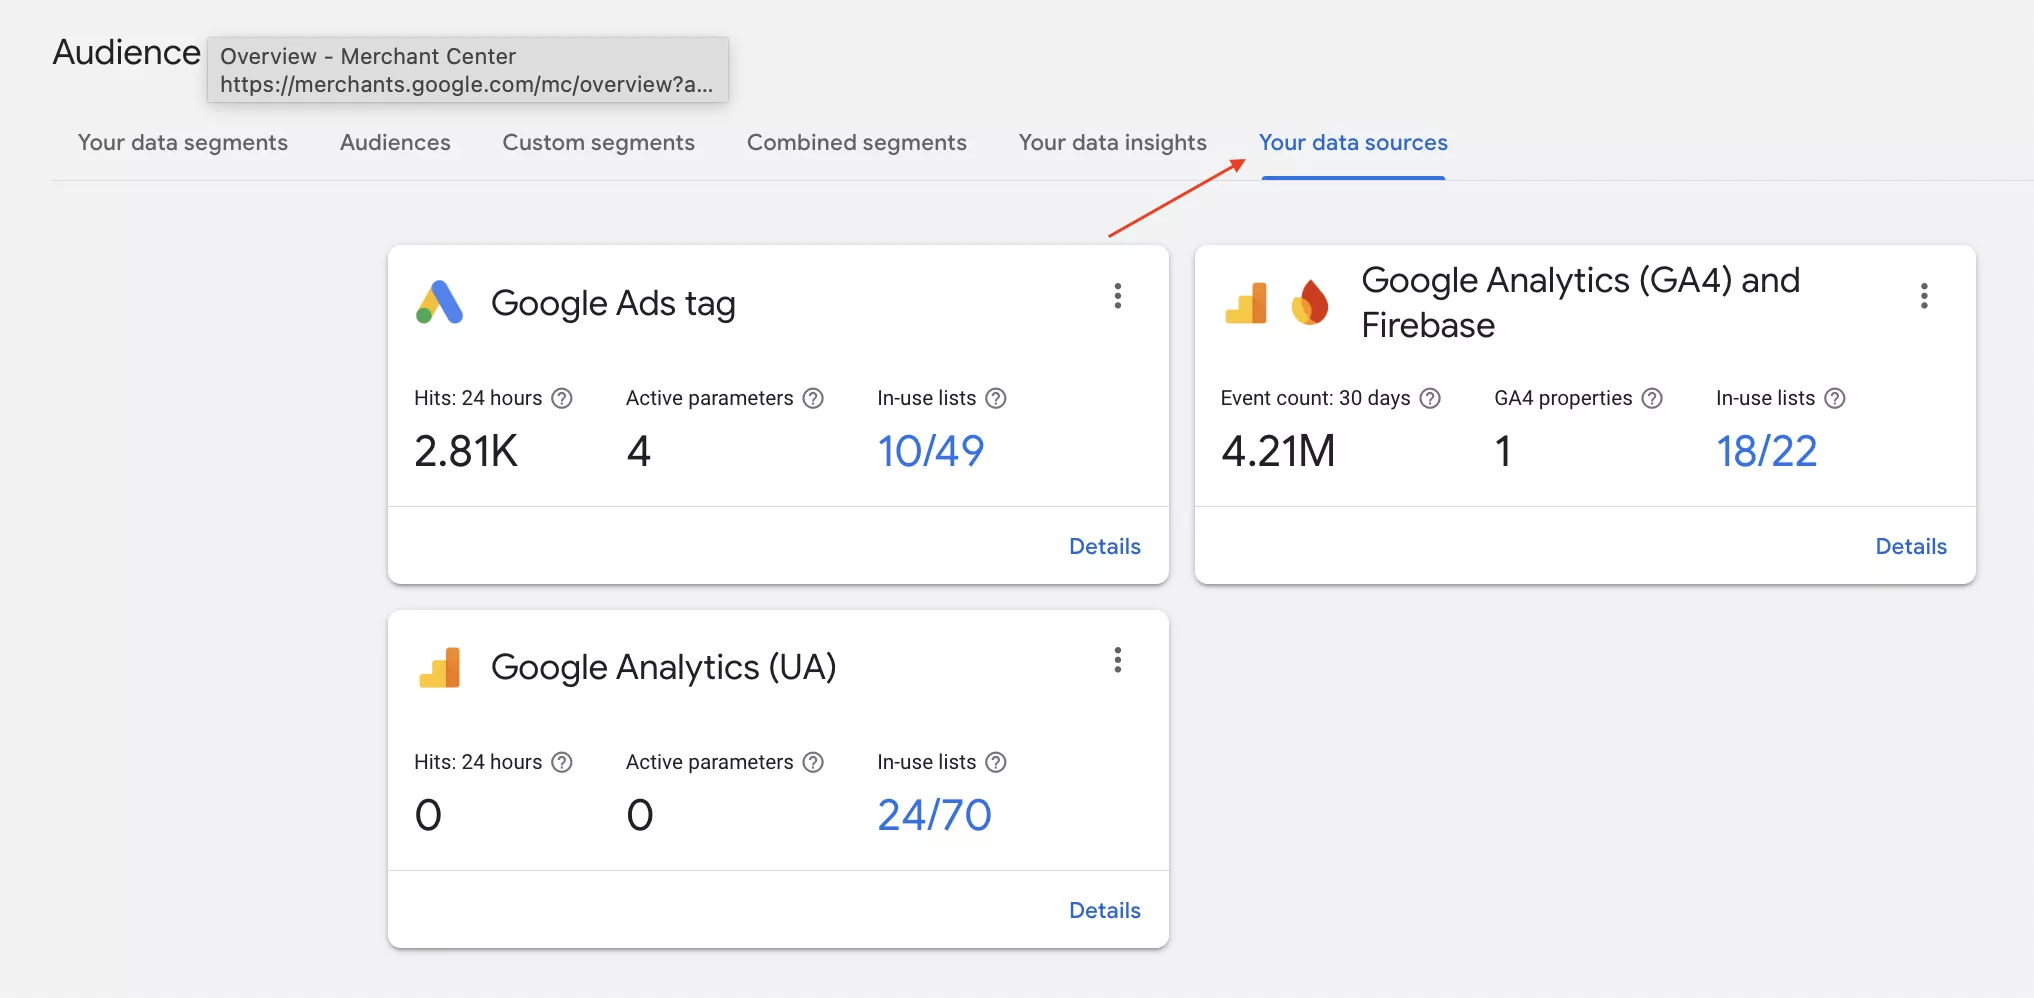Click the Google Ads tag card title
The image size is (2034, 998).
tap(613, 303)
